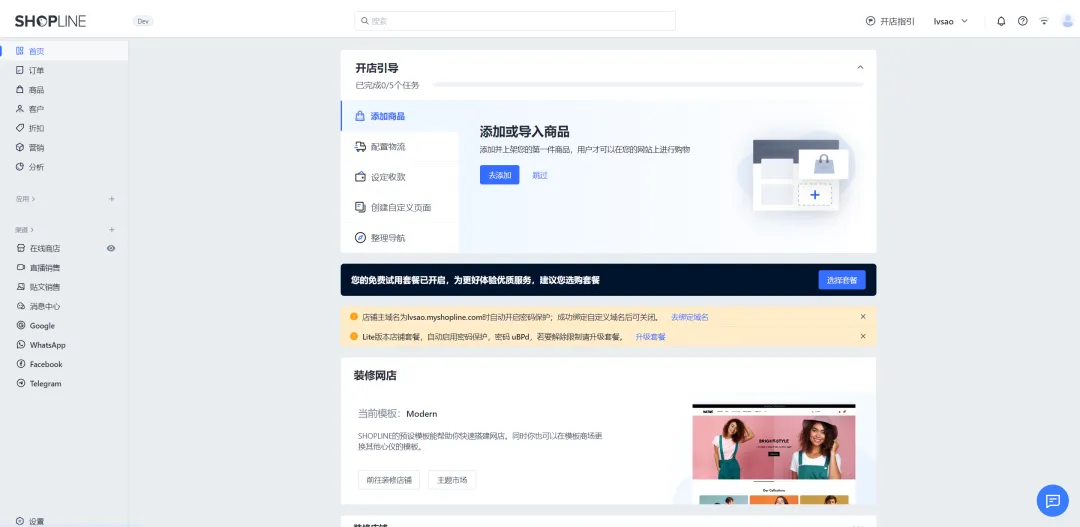
Task: Click the Wi-Fi status icon in header
Action: tap(1044, 21)
